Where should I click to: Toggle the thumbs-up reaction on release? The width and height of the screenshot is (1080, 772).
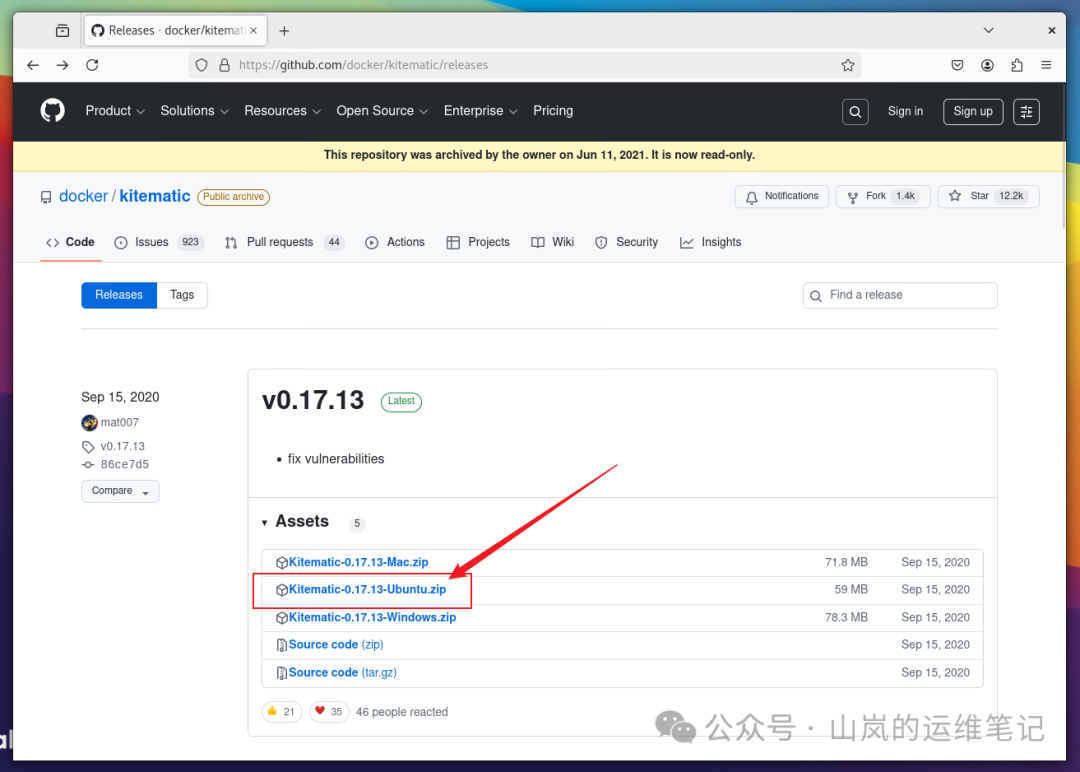281,711
